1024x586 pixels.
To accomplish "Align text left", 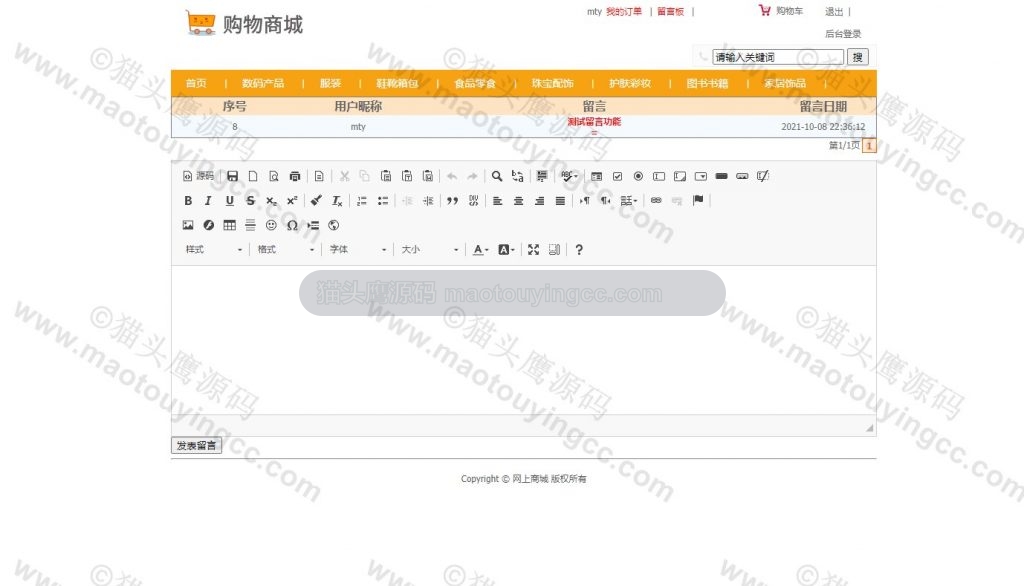I will pos(498,201).
